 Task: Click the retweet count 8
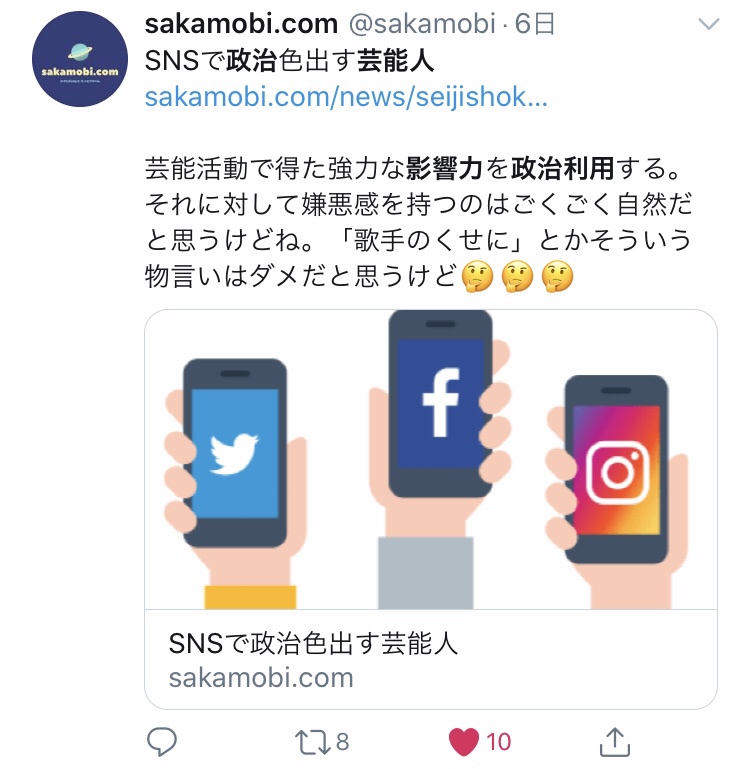342,742
